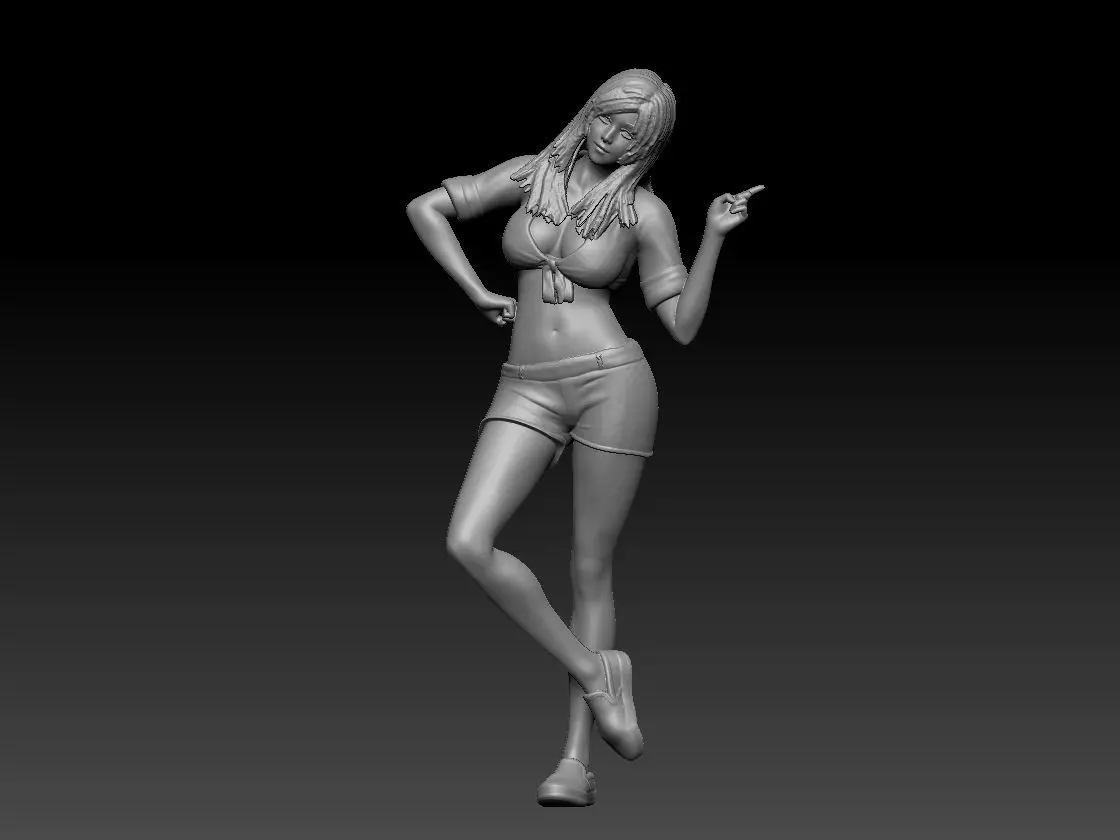Click the figure's raised slip-on shoe
The height and width of the screenshot is (840, 1120).
(x=615, y=704)
